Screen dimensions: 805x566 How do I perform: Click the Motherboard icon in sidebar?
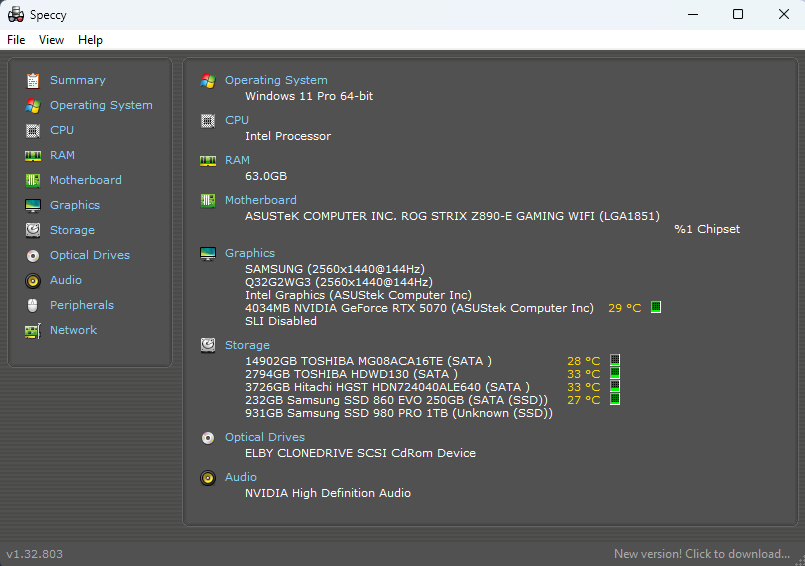pos(33,180)
